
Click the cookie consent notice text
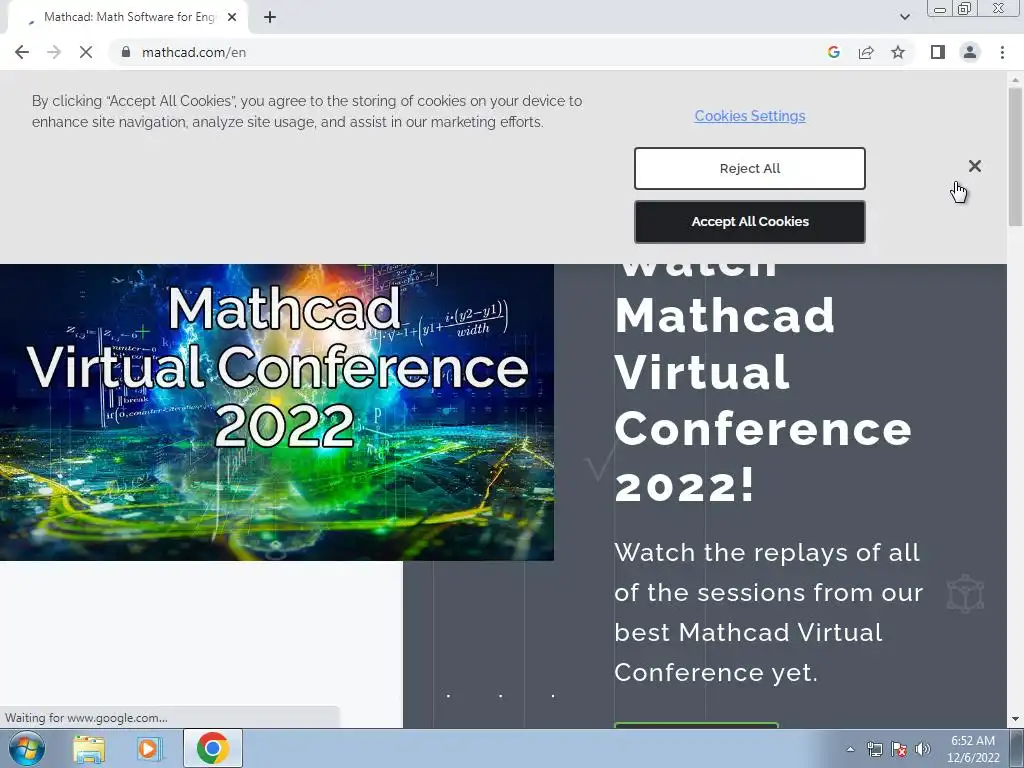click(307, 112)
